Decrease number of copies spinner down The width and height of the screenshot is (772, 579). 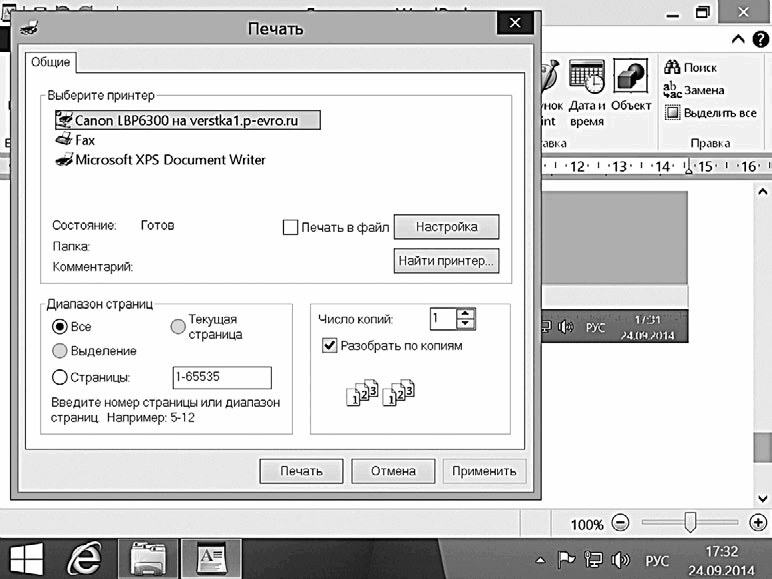465,324
